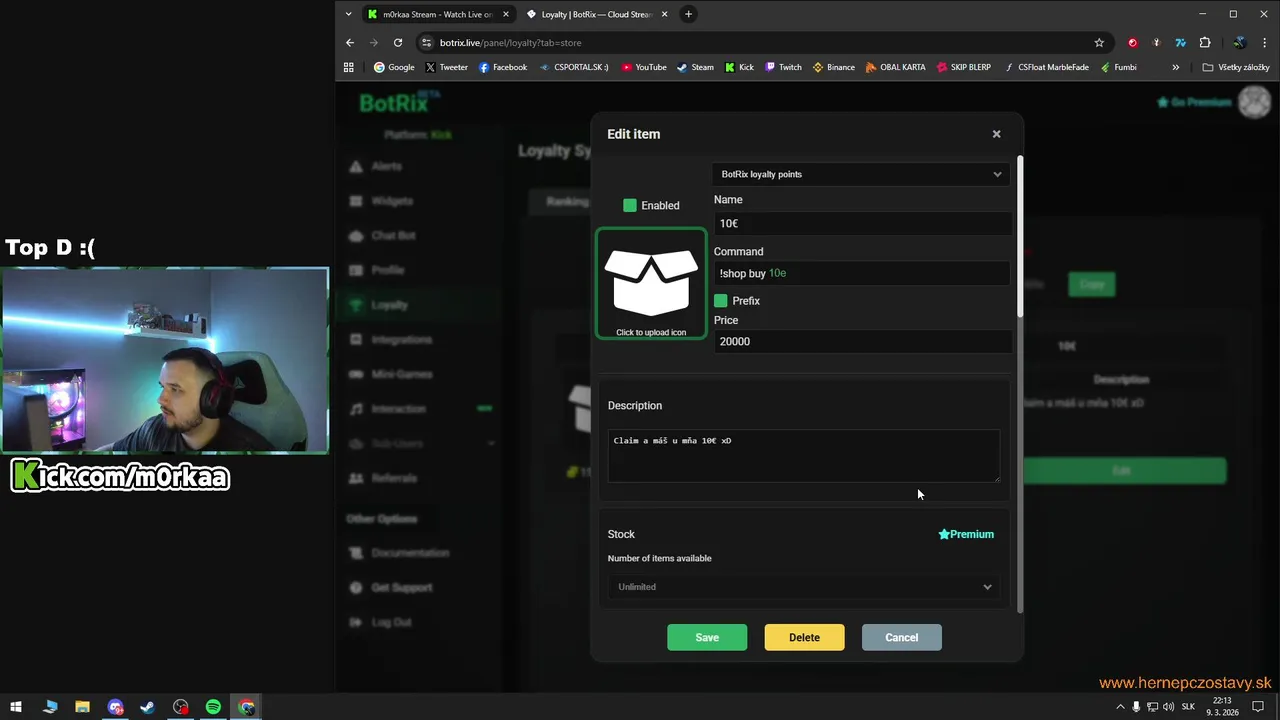Image resolution: width=1280 pixels, height=720 pixels.
Task: Open the volume control in system tray
Action: tap(1169, 707)
